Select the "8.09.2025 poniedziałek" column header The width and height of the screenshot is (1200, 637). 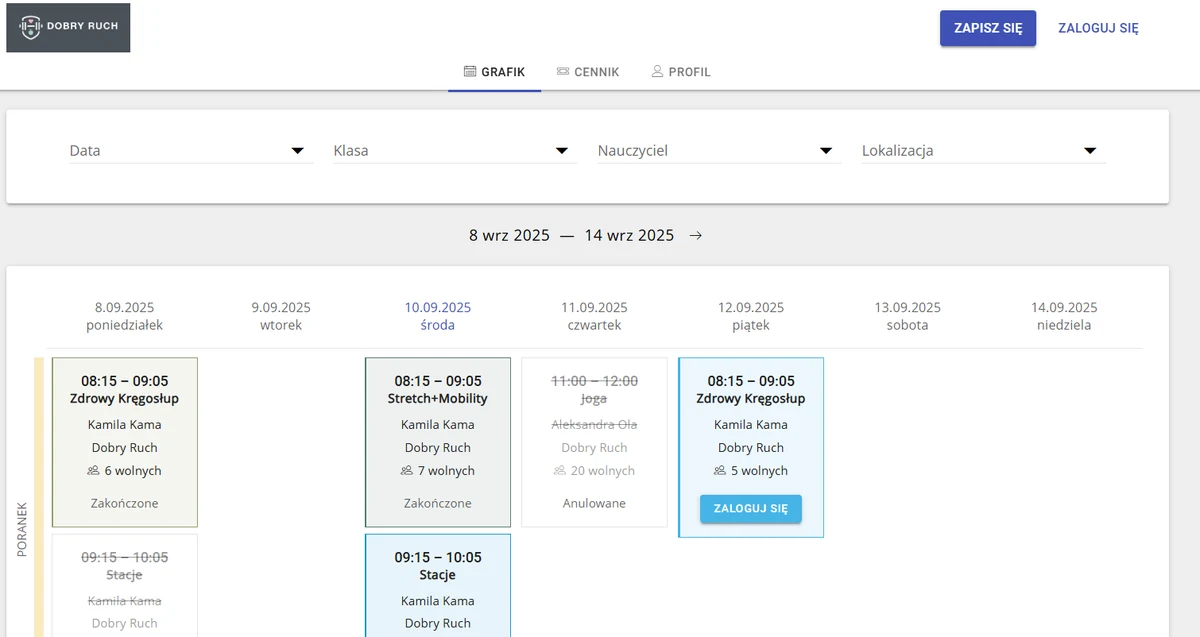[125, 316]
